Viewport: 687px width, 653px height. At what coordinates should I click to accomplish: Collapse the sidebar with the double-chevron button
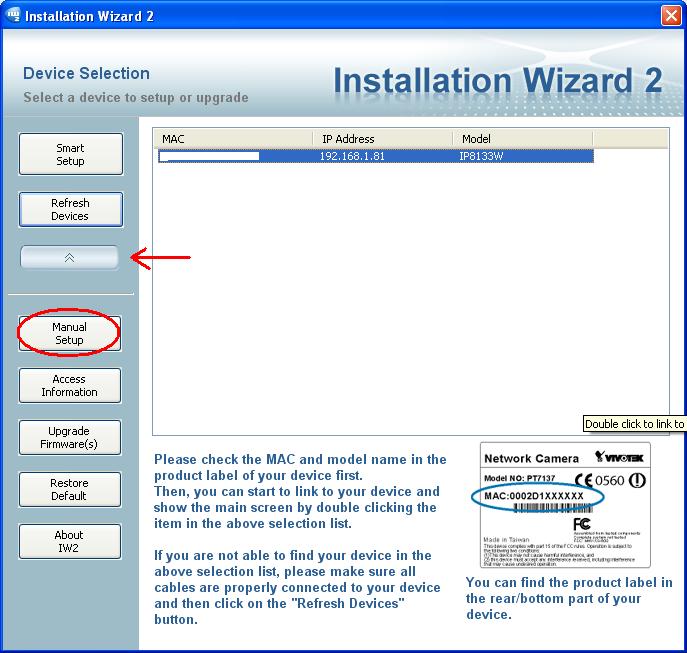[69, 258]
